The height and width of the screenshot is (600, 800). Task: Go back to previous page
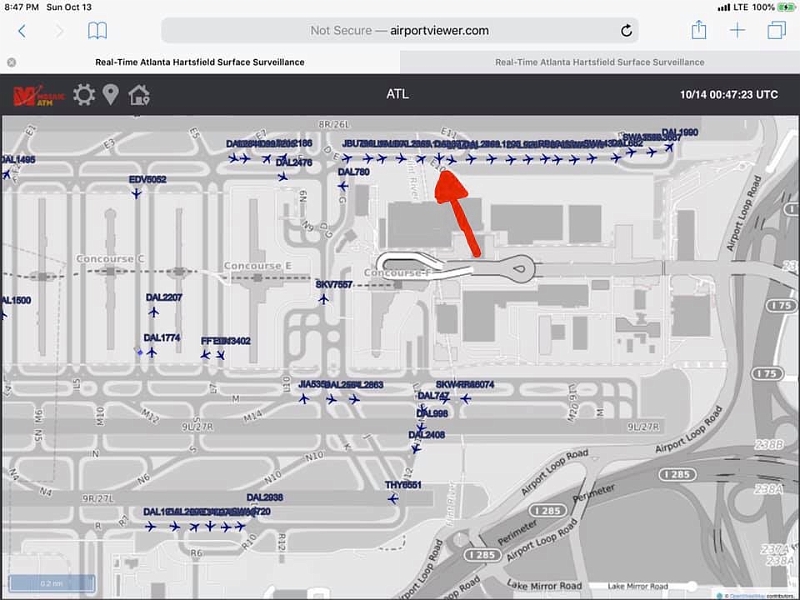22,31
